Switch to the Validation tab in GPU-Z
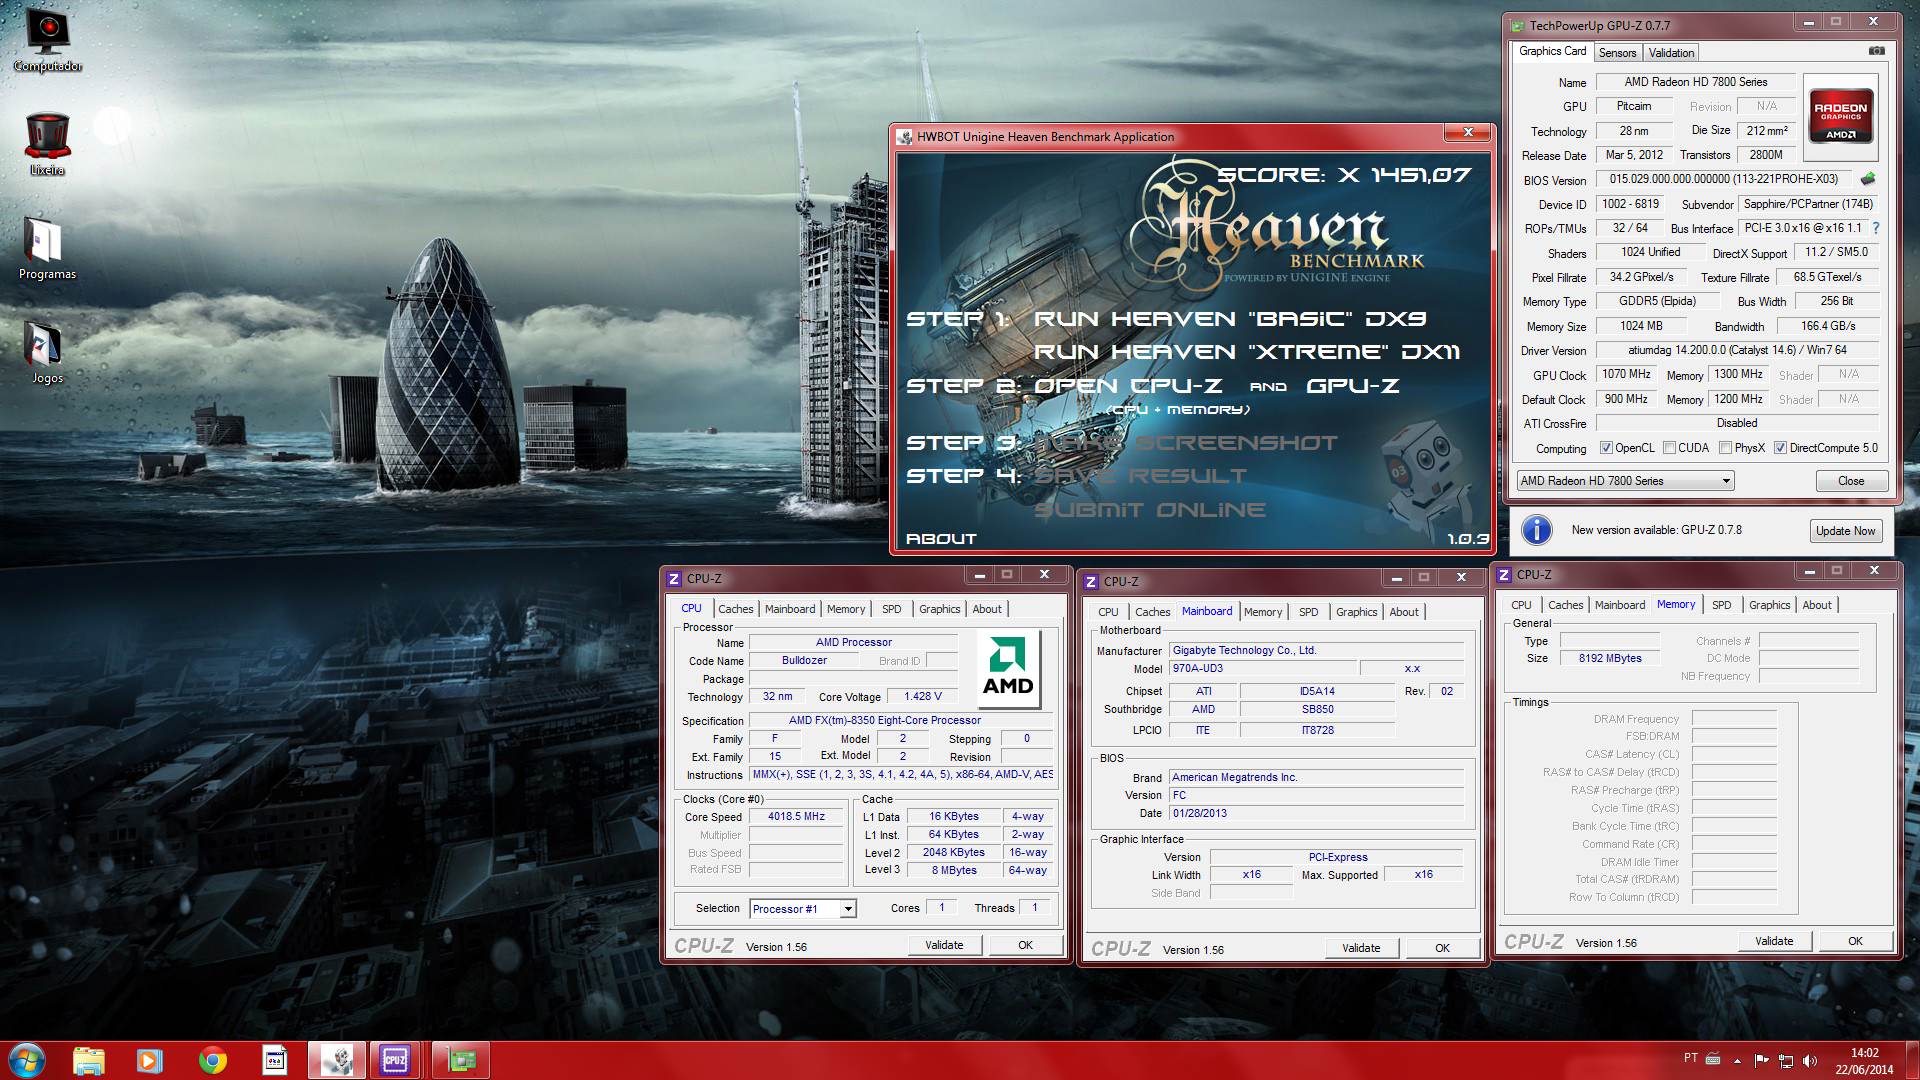 tap(1671, 53)
